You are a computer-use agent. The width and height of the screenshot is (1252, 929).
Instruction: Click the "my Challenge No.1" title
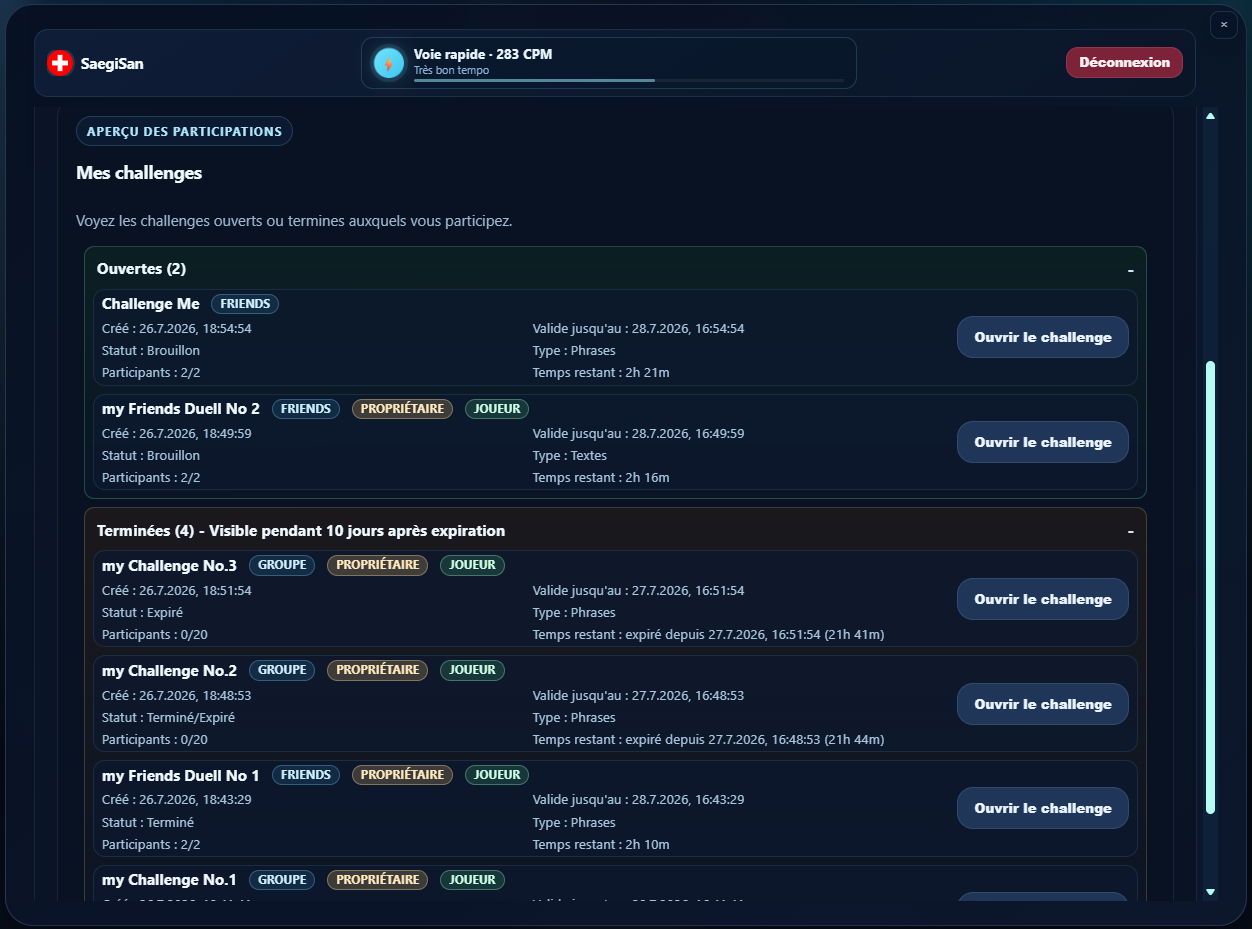(169, 880)
